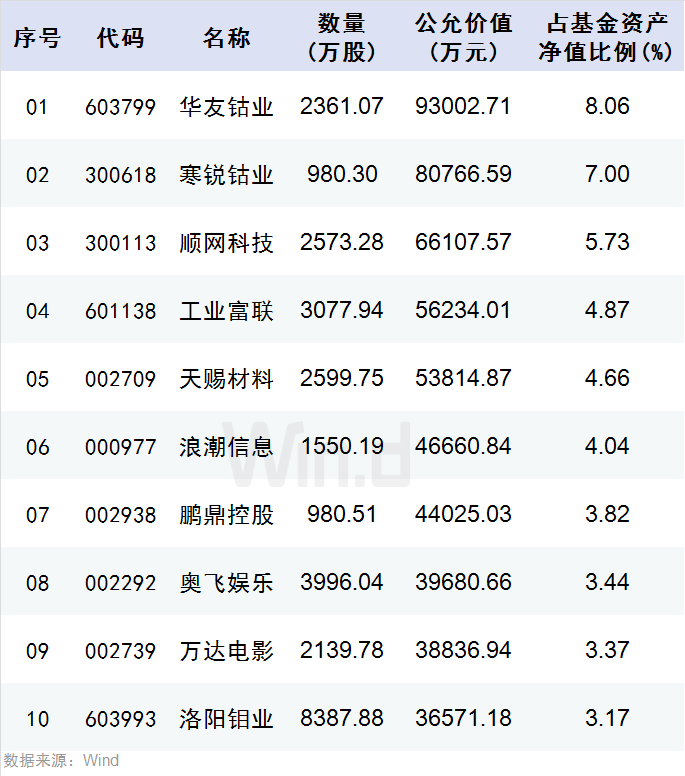Select stock code 300618

[x=120, y=175]
